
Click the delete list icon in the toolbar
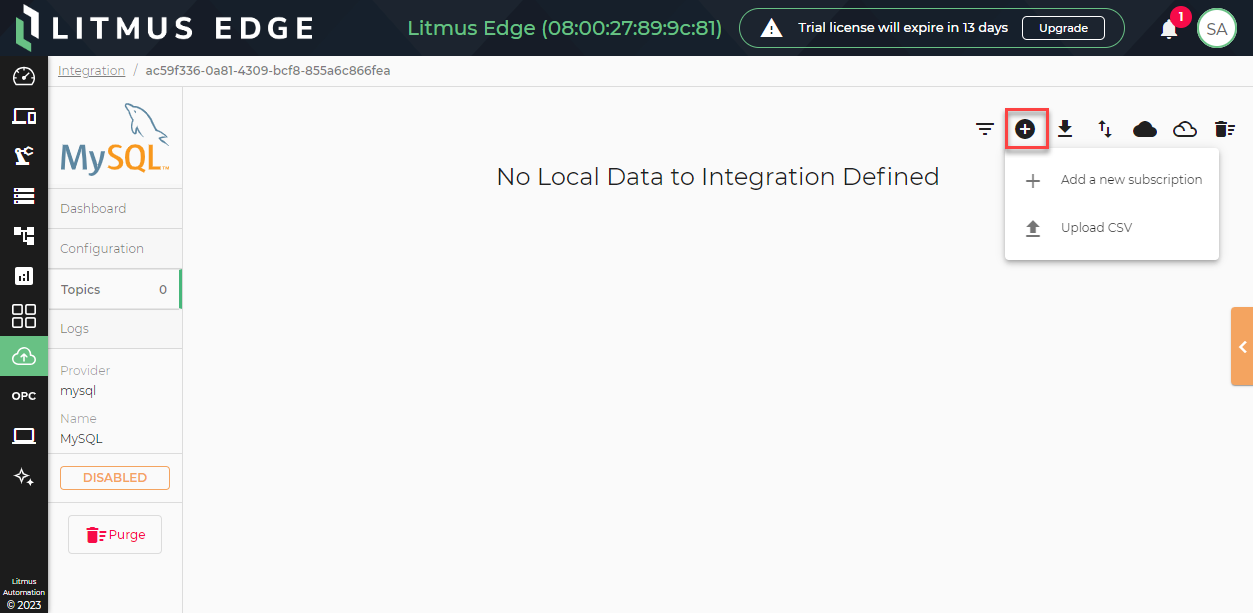tap(1224, 129)
